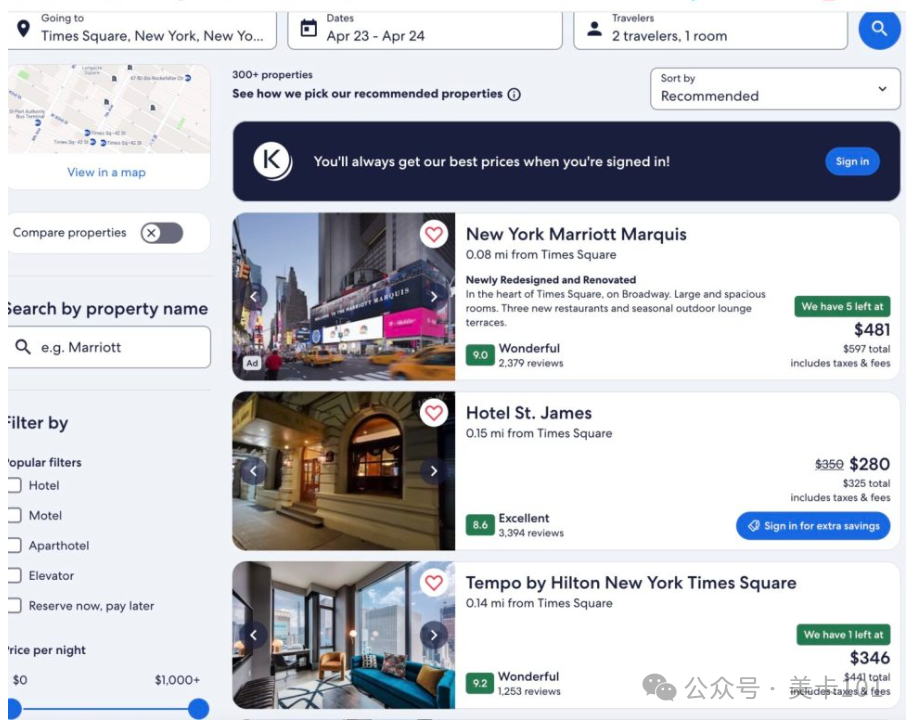The image size is (913, 725).
Task: Click the calendar icon in Dates field
Action: (309, 28)
